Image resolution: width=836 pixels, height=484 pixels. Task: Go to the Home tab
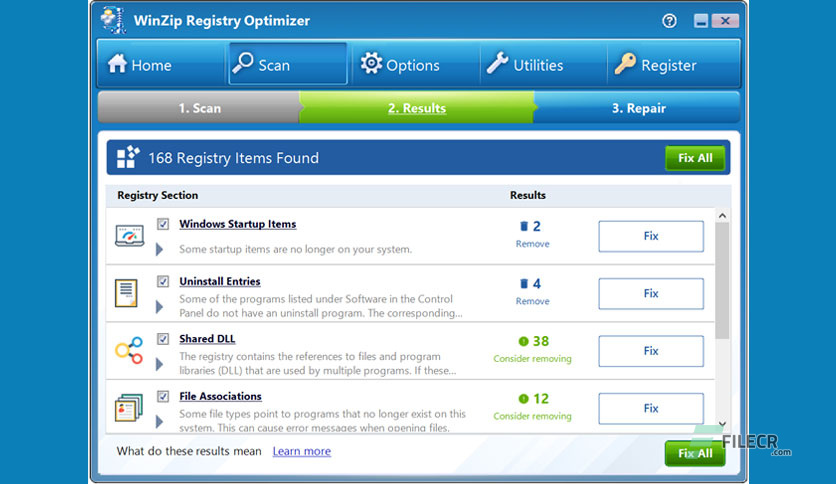point(160,64)
